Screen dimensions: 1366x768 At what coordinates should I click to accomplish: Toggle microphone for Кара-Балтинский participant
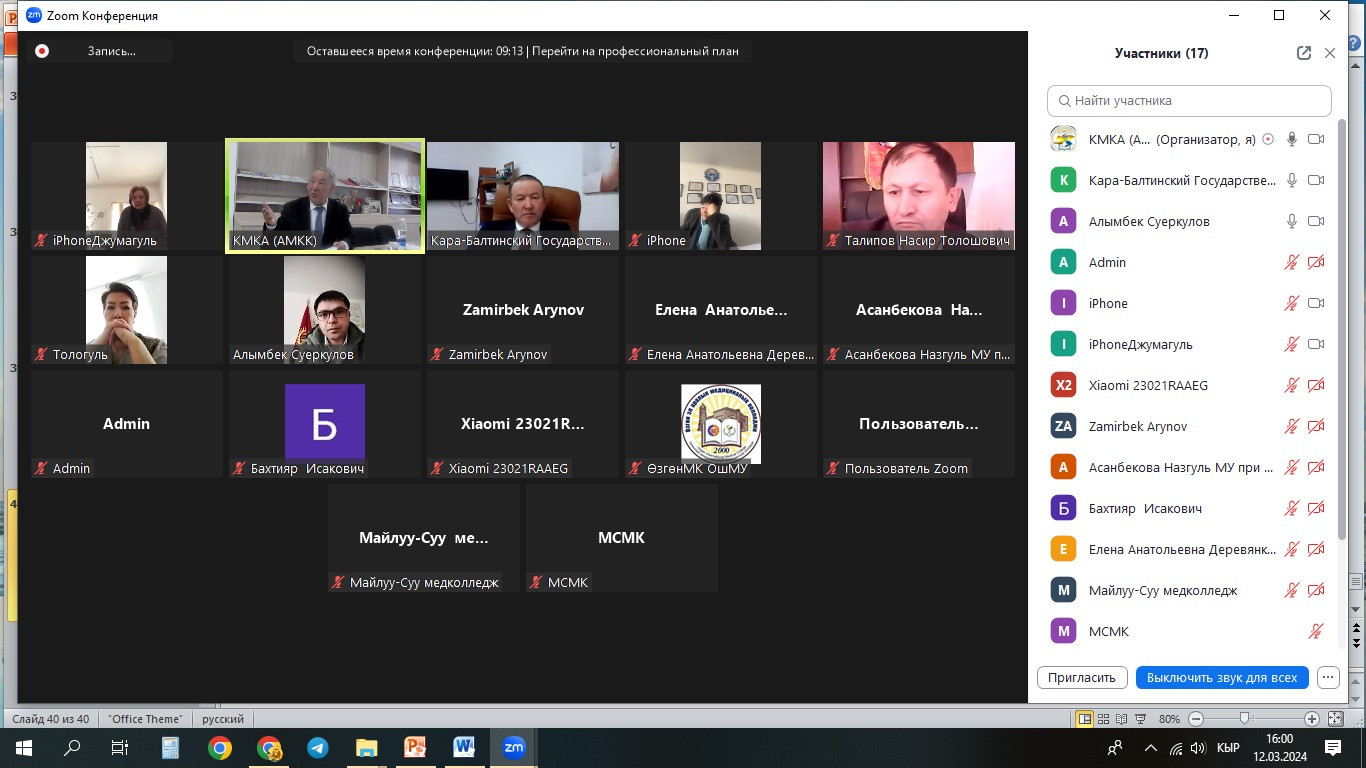(1292, 180)
